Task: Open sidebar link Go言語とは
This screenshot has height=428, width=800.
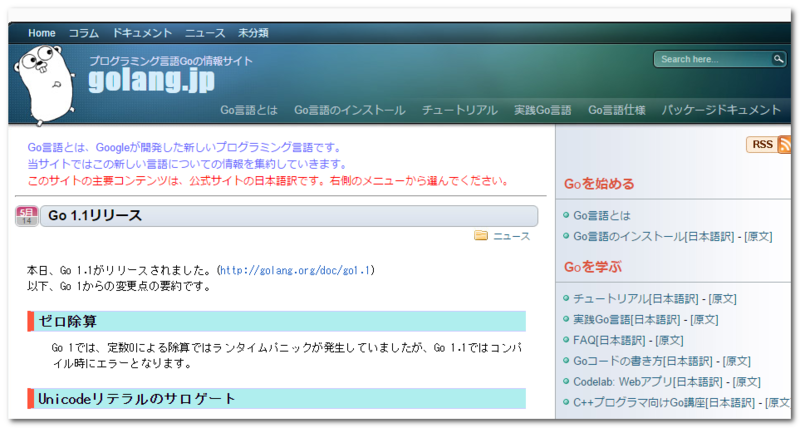Action: [602, 216]
